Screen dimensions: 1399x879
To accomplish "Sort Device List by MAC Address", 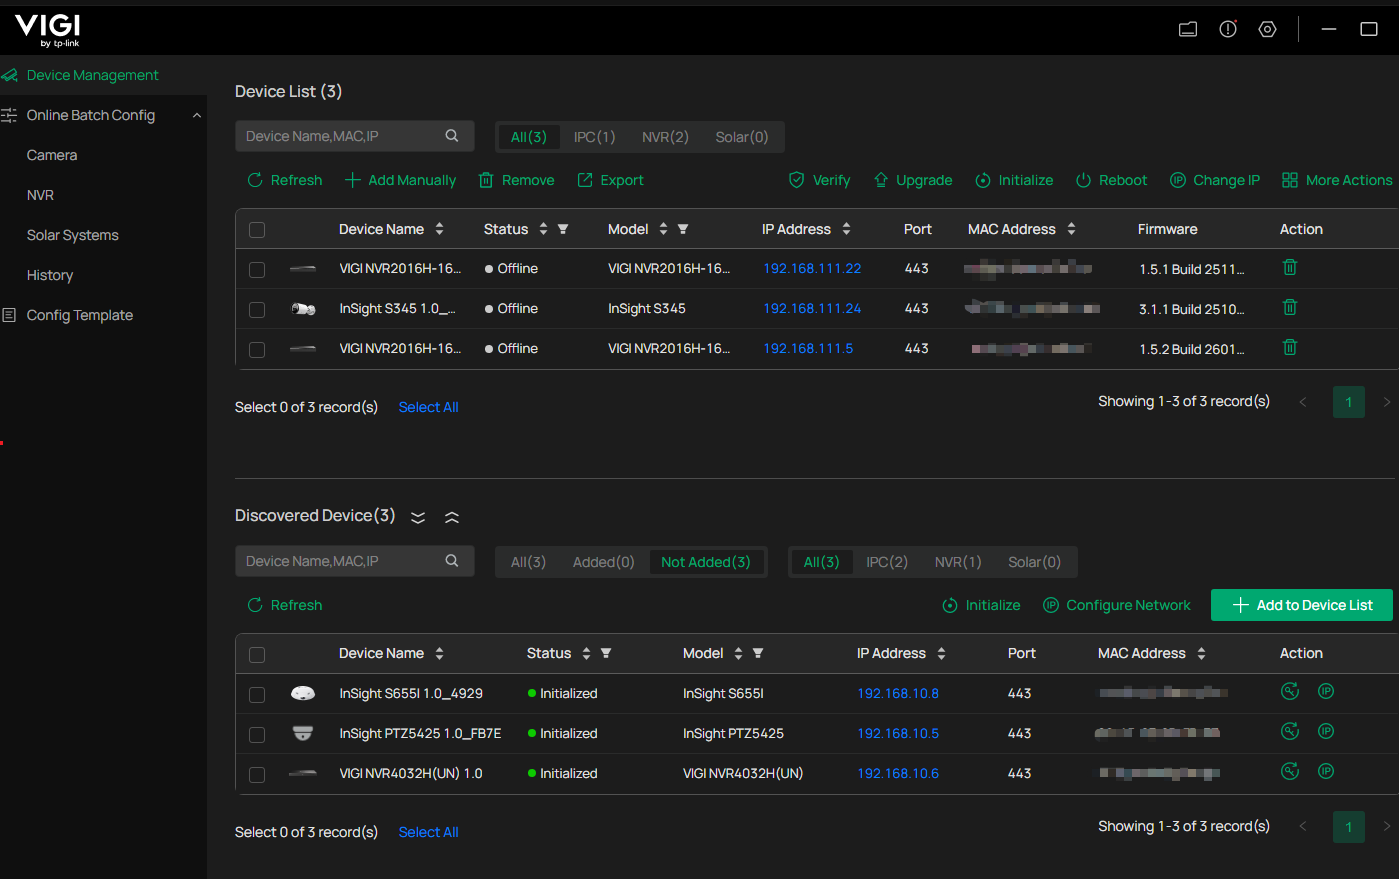I will 1071,229.
